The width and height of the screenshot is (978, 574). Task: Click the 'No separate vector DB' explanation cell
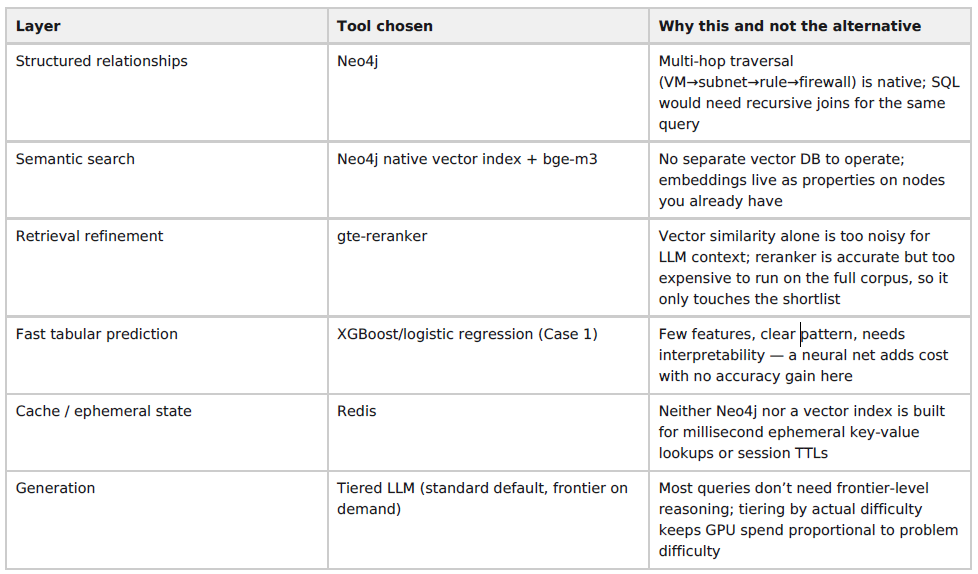click(x=810, y=180)
